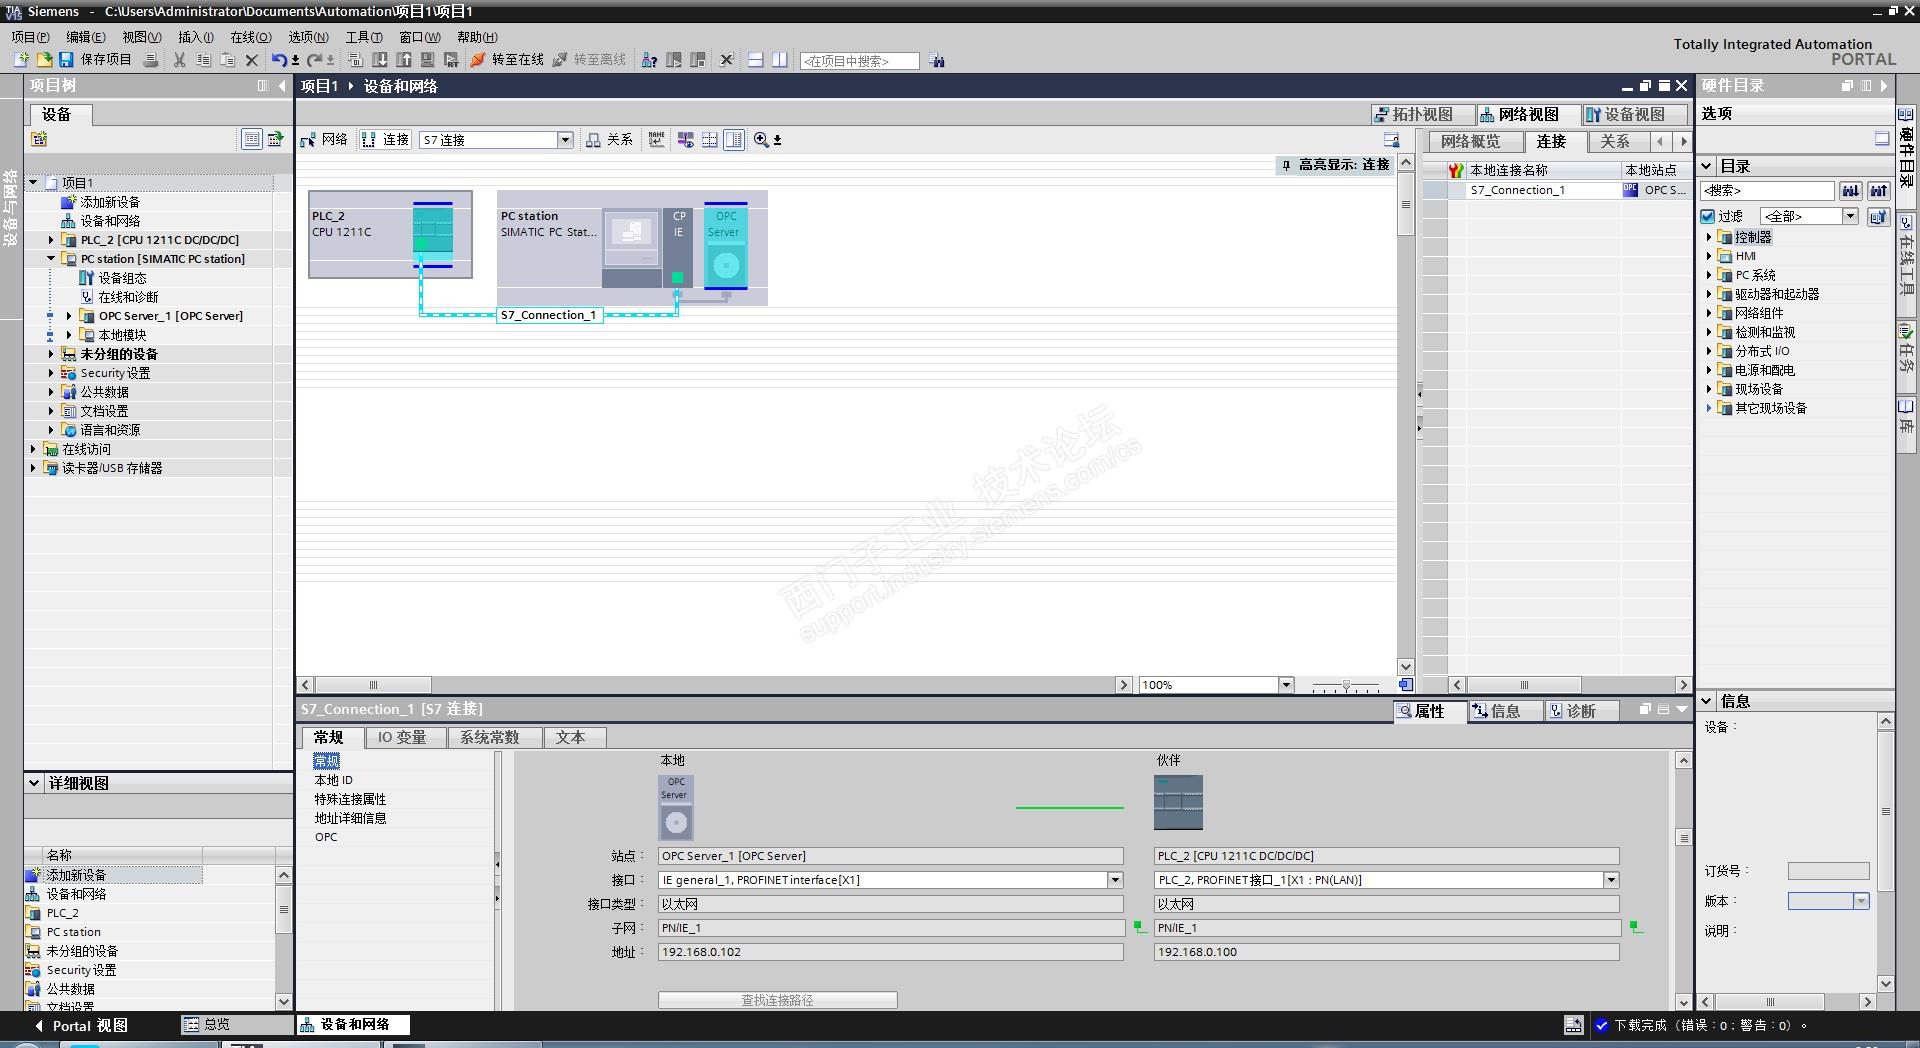Screen dimensions: 1920x1048
Task: Select the PLC_2 CPU 1211C device block
Action: tap(390, 234)
